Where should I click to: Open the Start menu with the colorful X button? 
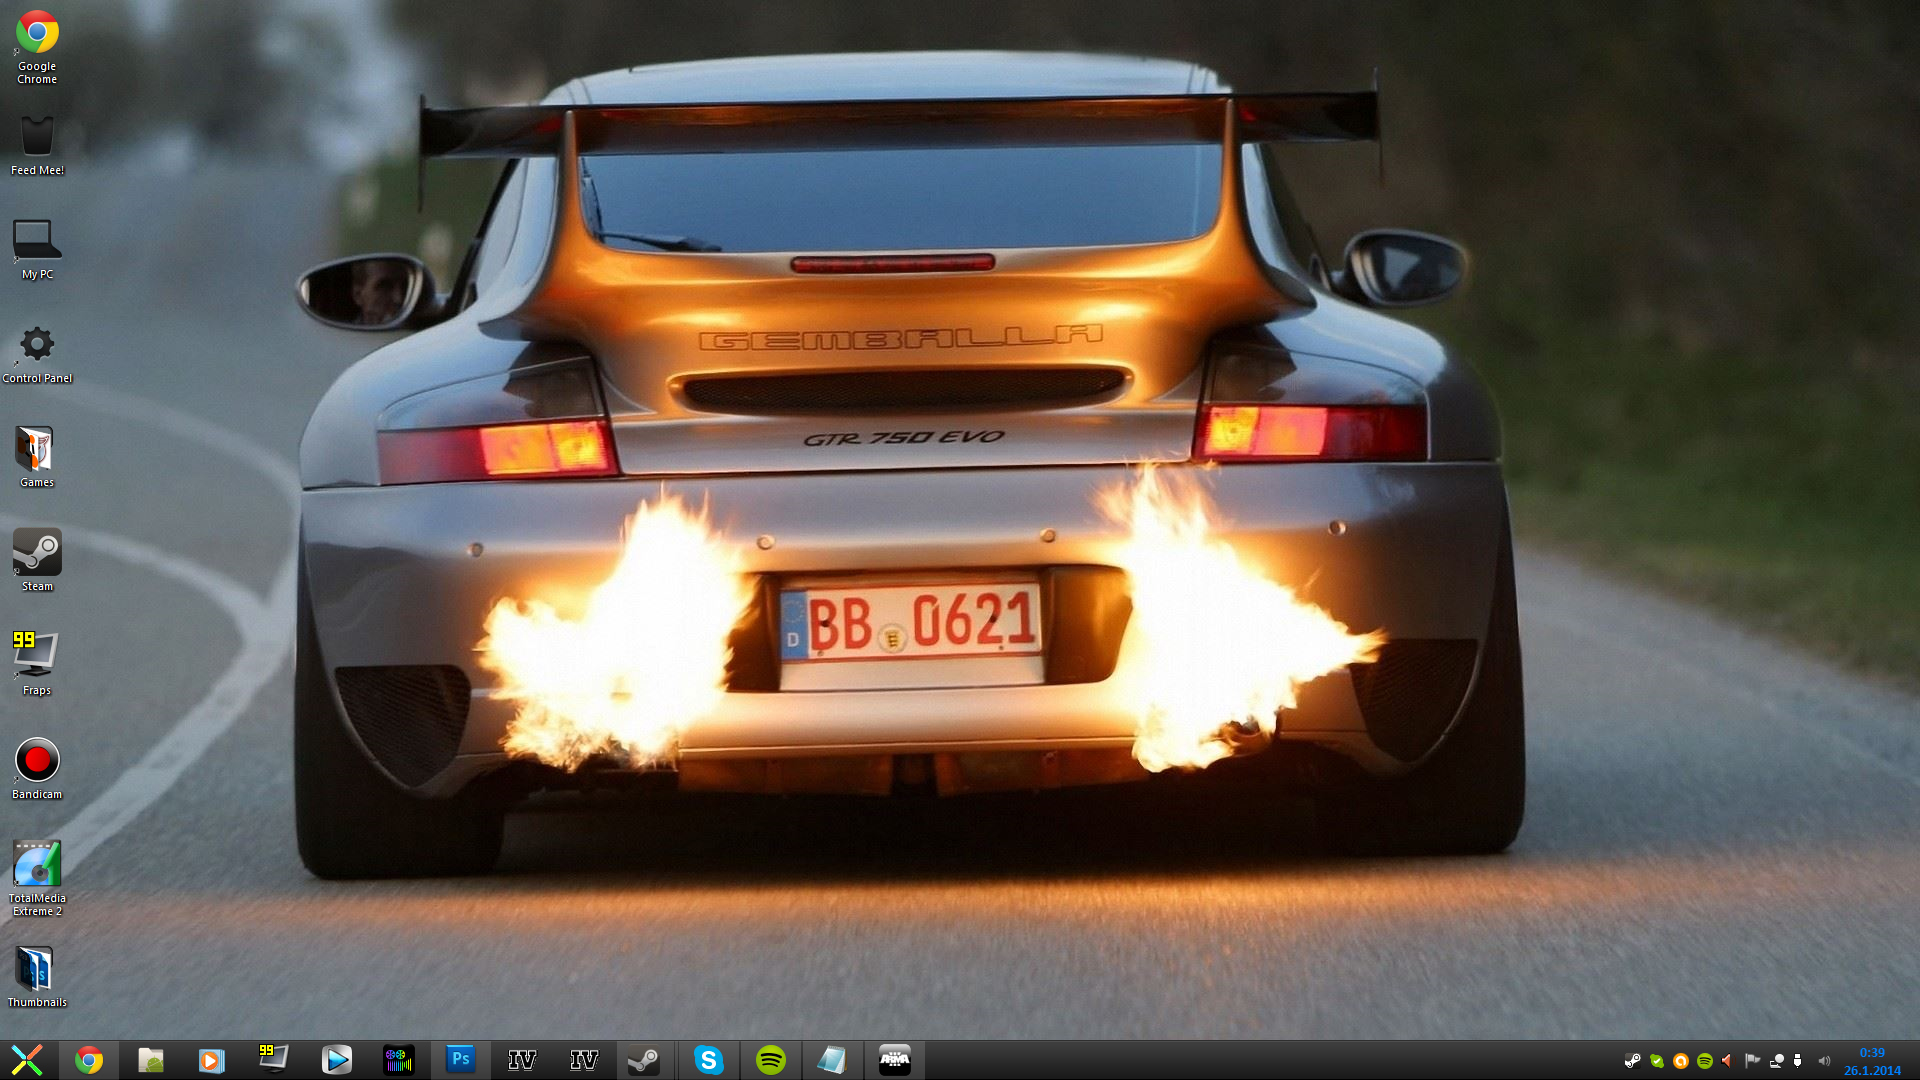[x=27, y=1060]
